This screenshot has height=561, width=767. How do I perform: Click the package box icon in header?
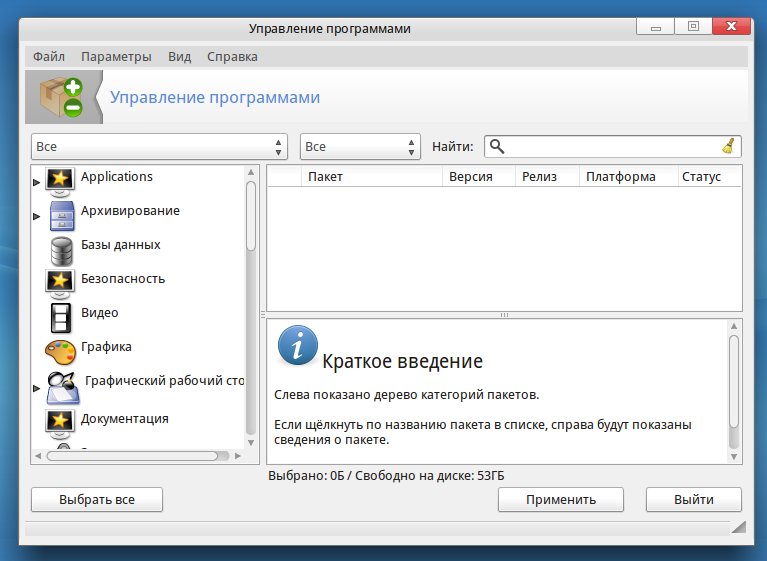[62, 97]
